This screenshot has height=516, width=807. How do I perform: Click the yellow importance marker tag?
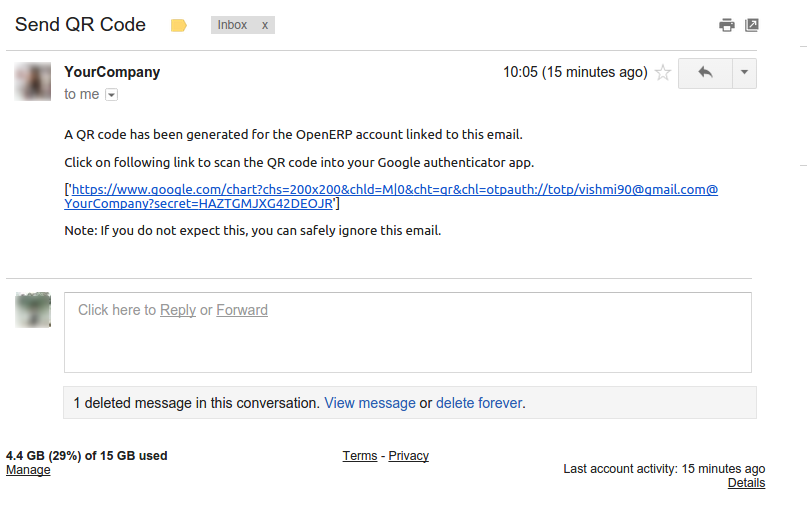[x=179, y=25]
